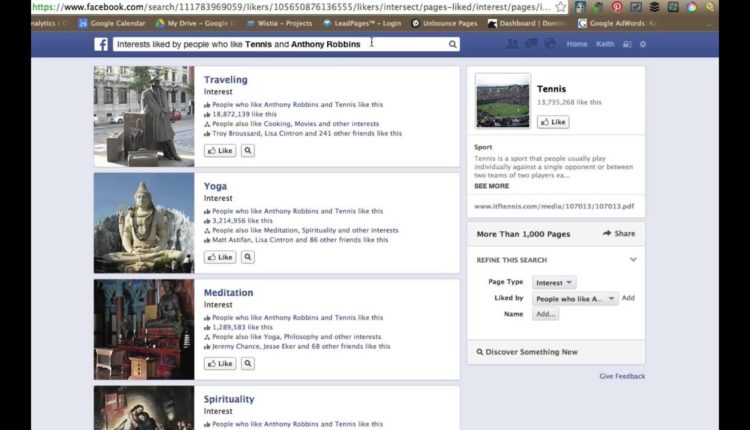Search similar to Traveling magnifier button
Image resolution: width=750 pixels, height=430 pixels.
pos(248,151)
